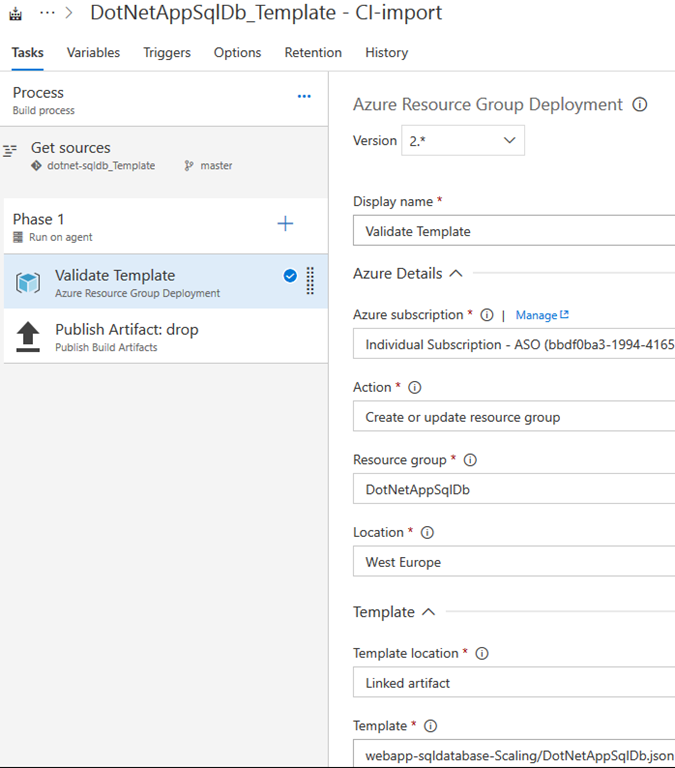Click the plus icon to add a task to Phase 1
Image resolution: width=675 pixels, height=768 pixels.
coord(285,224)
